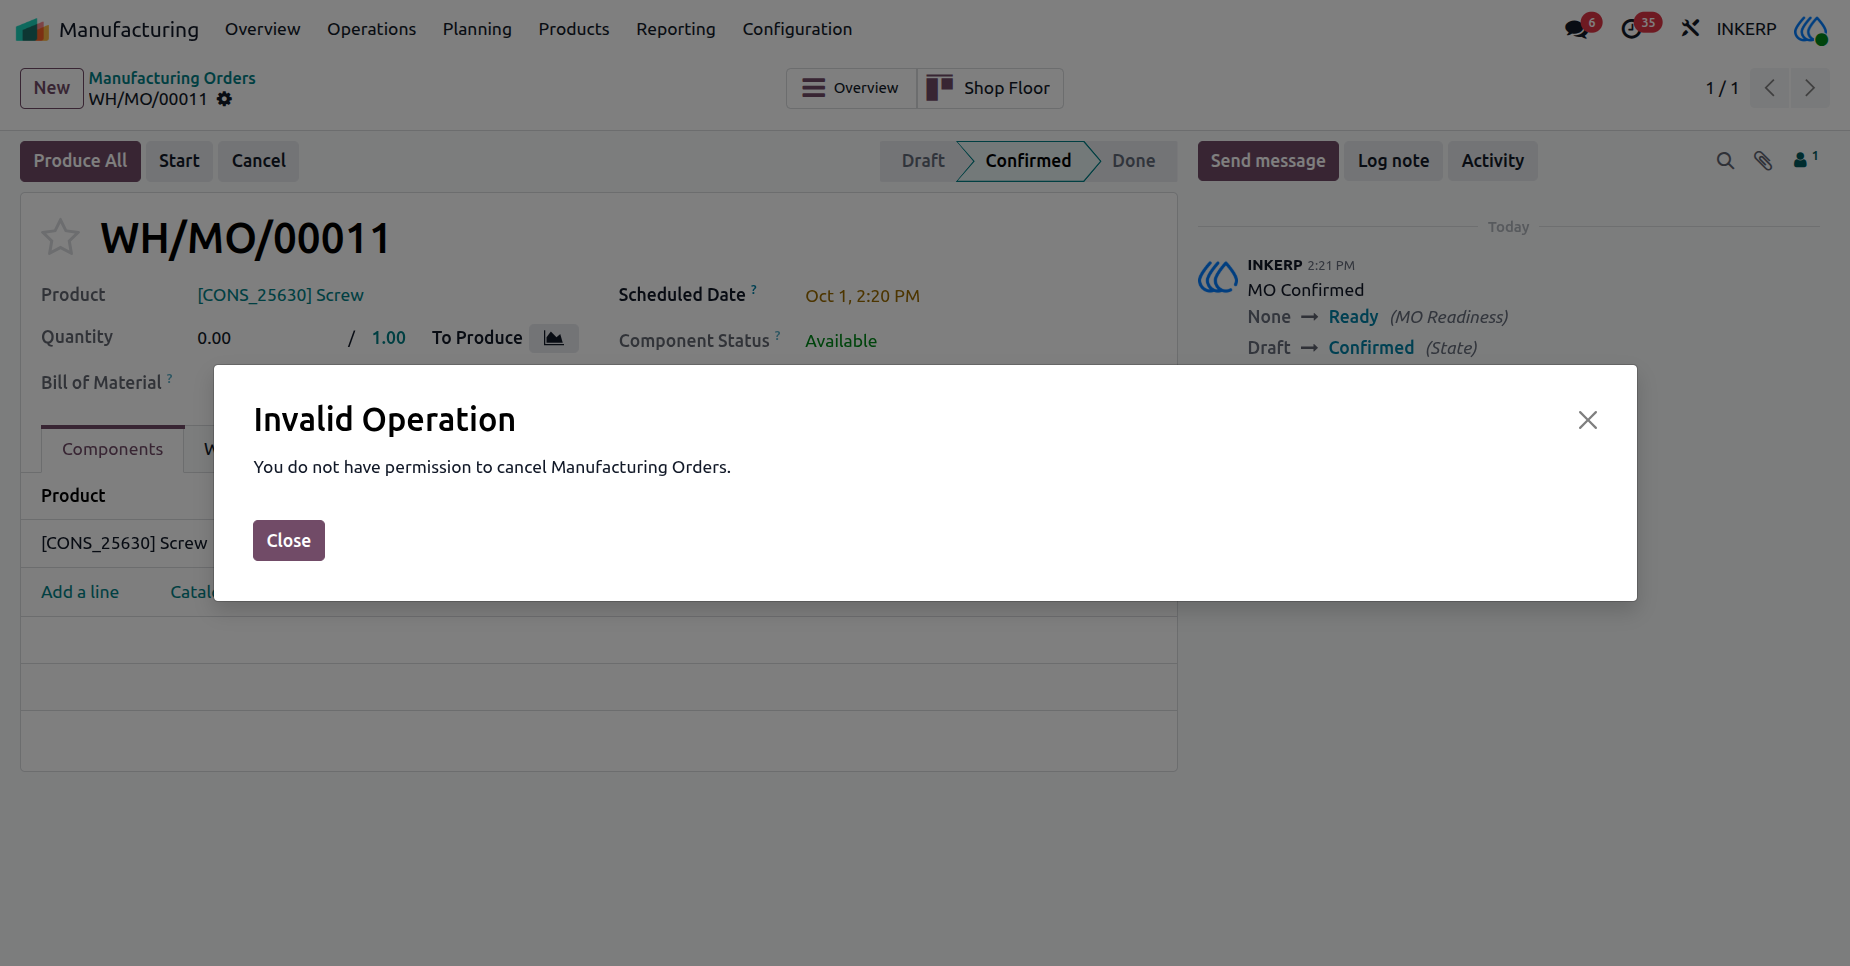Search messages with magnifier icon

(1725, 161)
